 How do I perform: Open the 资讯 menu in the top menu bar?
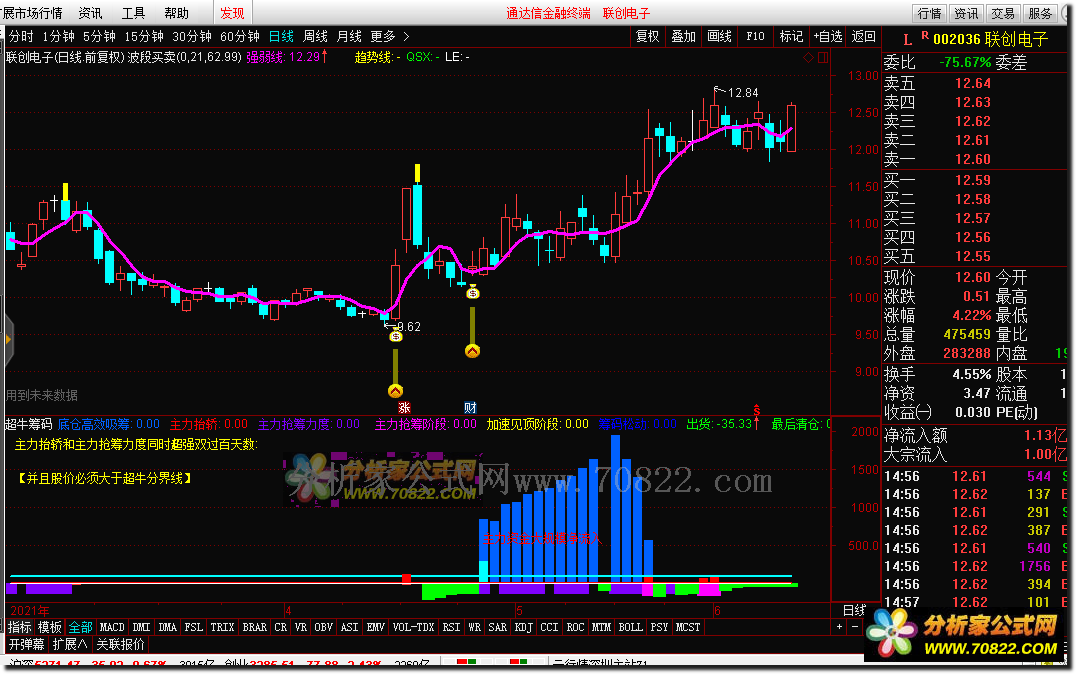(x=90, y=13)
